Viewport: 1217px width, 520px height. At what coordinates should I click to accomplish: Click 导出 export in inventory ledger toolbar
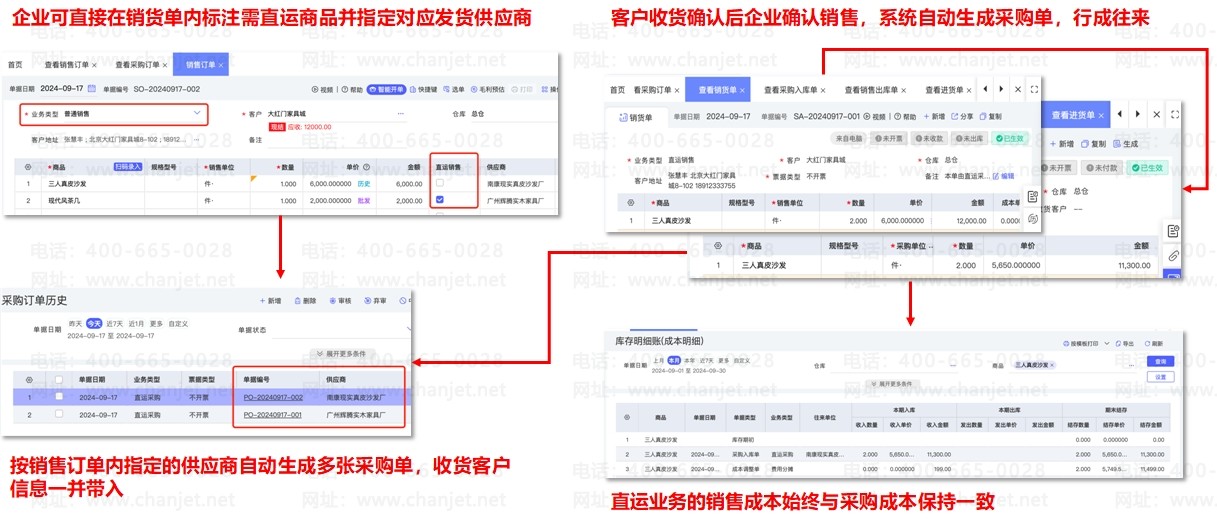1125,344
